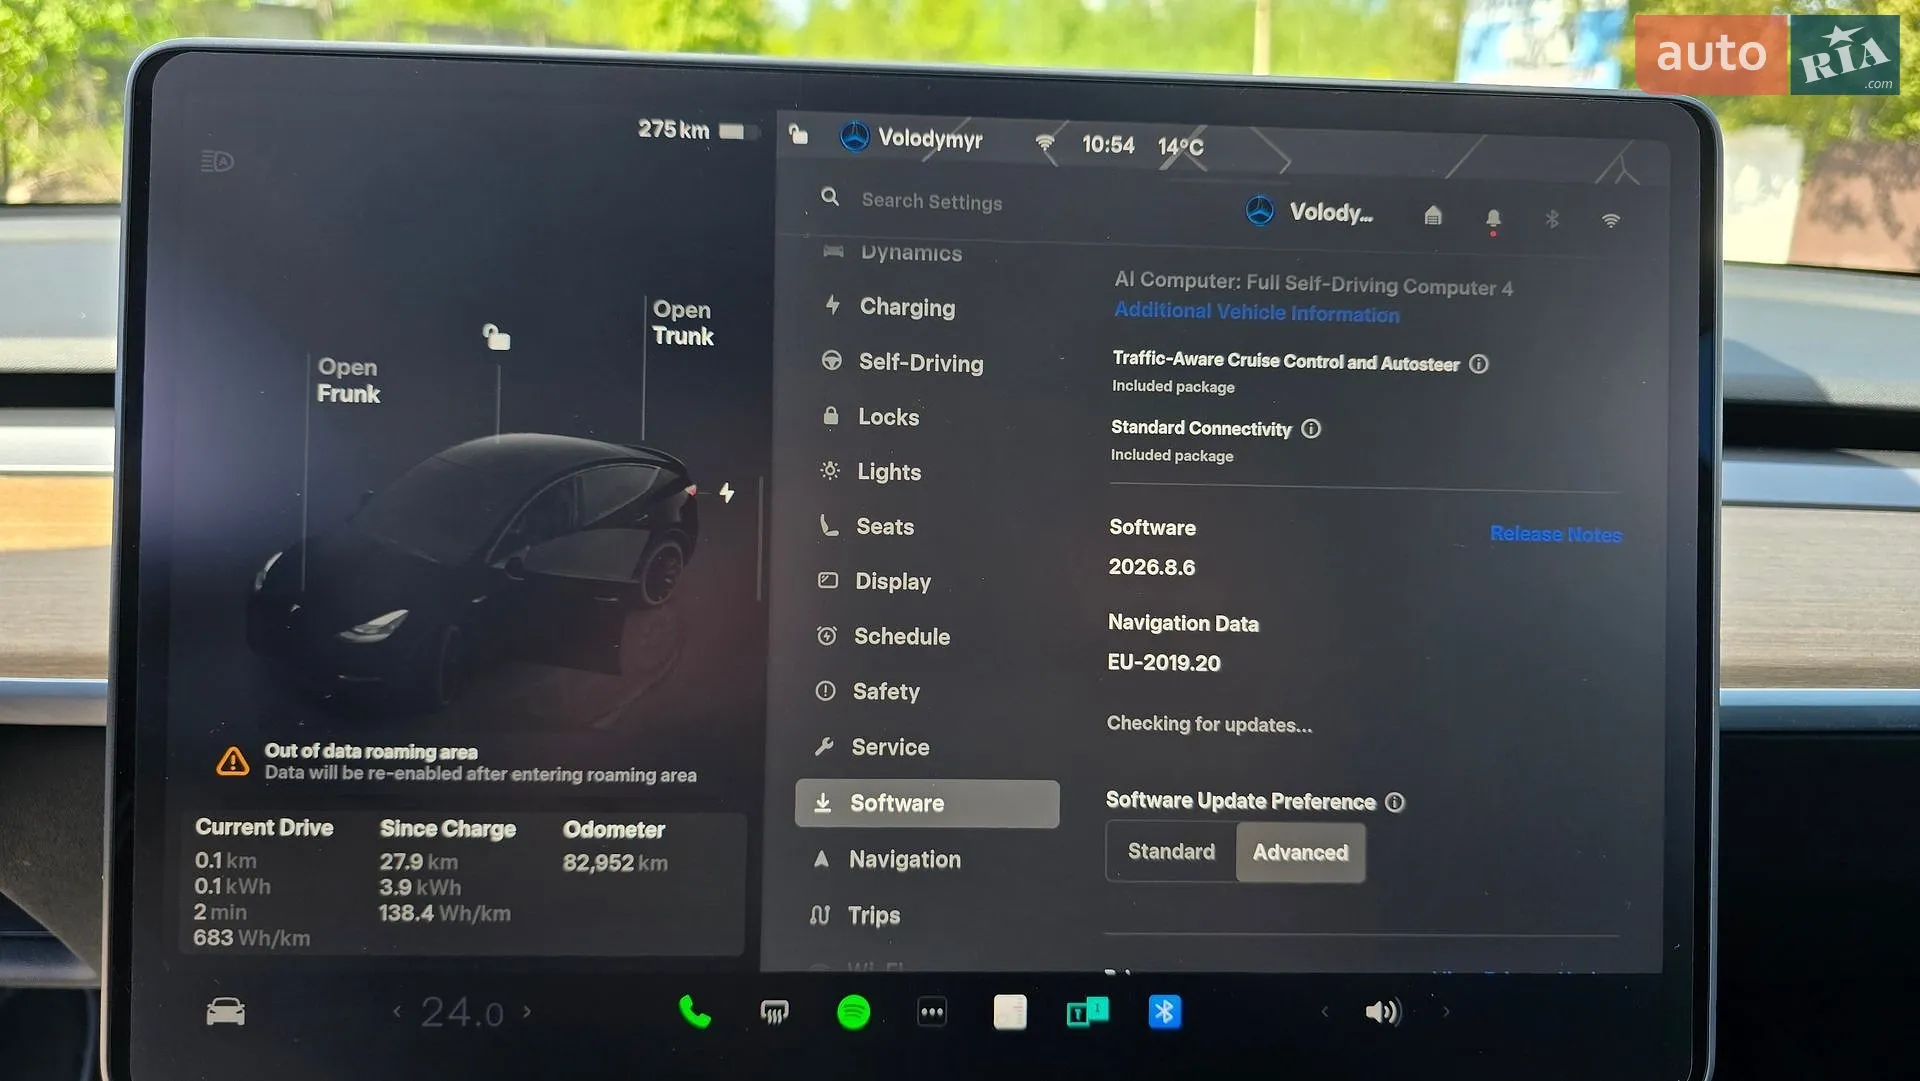Tap the Wi-Fi icon in settings header

(1611, 220)
